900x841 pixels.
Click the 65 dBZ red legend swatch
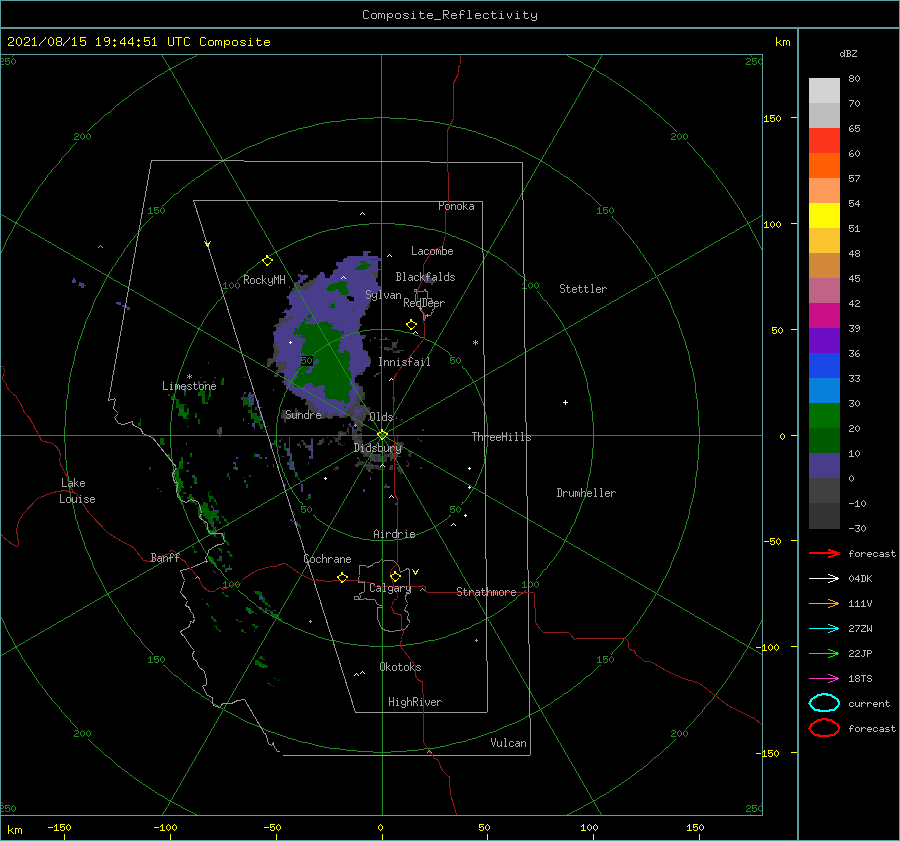click(x=824, y=140)
